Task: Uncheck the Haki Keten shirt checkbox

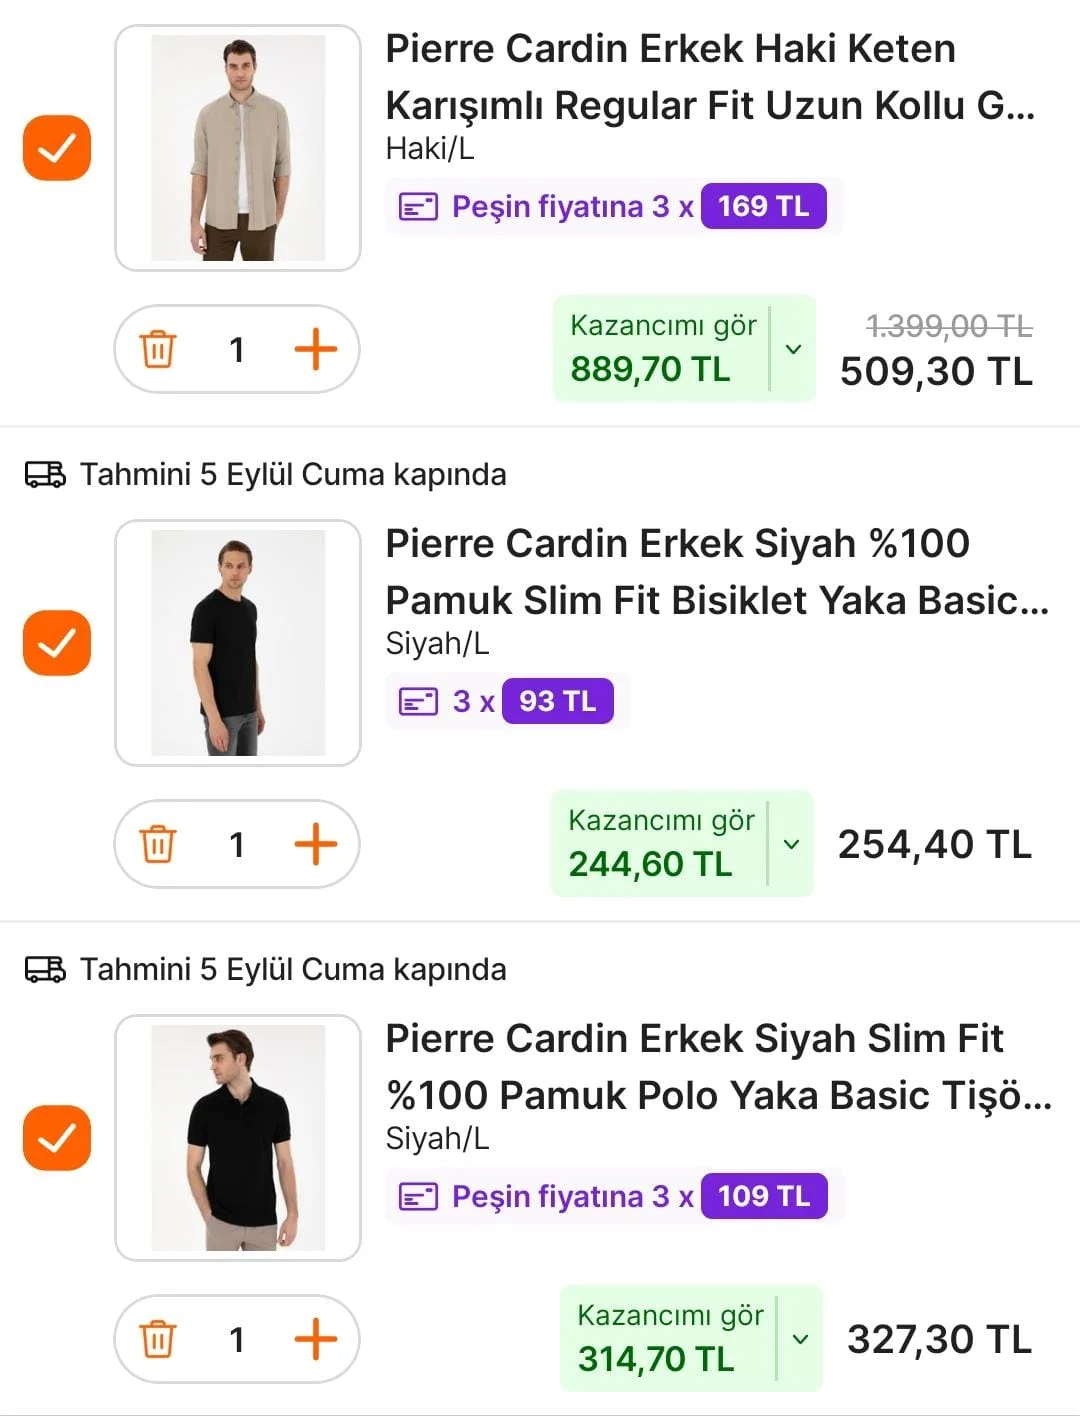Action: point(57,148)
